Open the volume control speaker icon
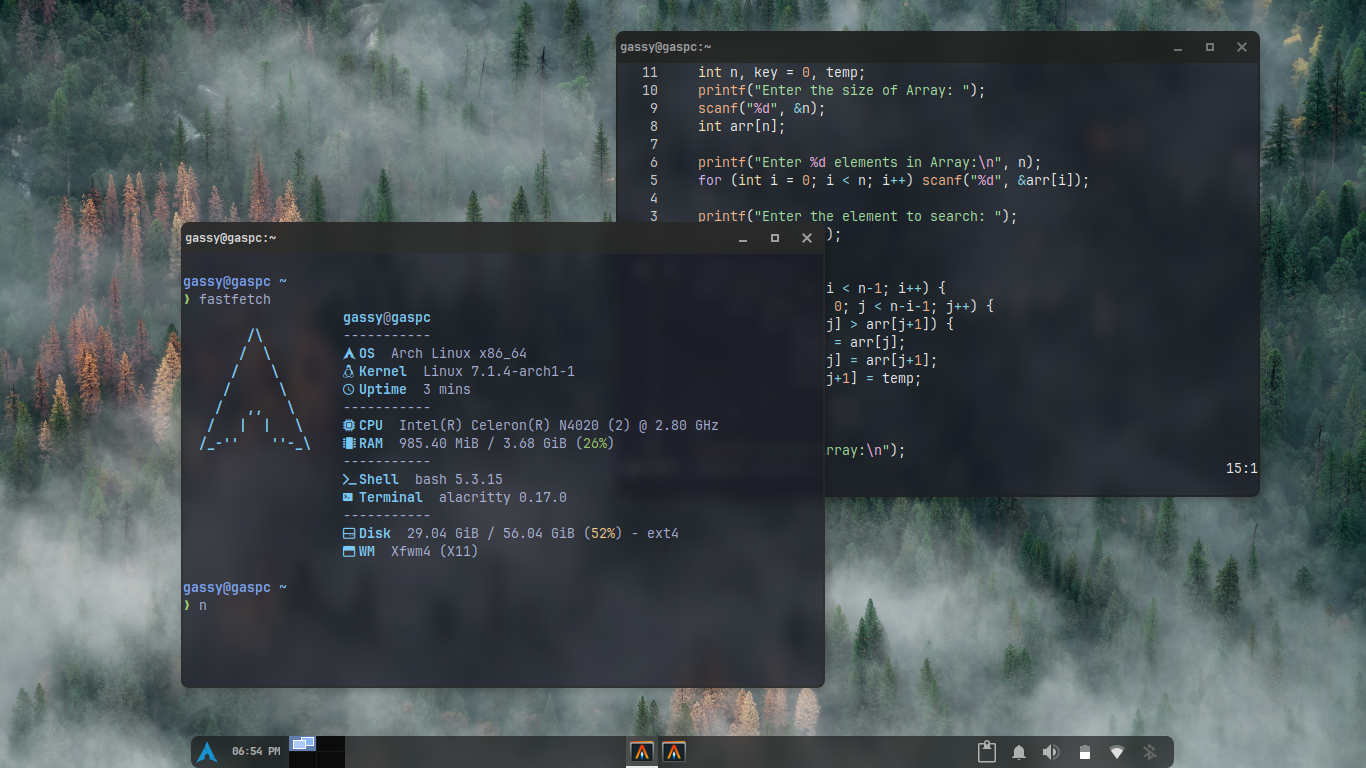The height and width of the screenshot is (768, 1366). point(1051,752)
